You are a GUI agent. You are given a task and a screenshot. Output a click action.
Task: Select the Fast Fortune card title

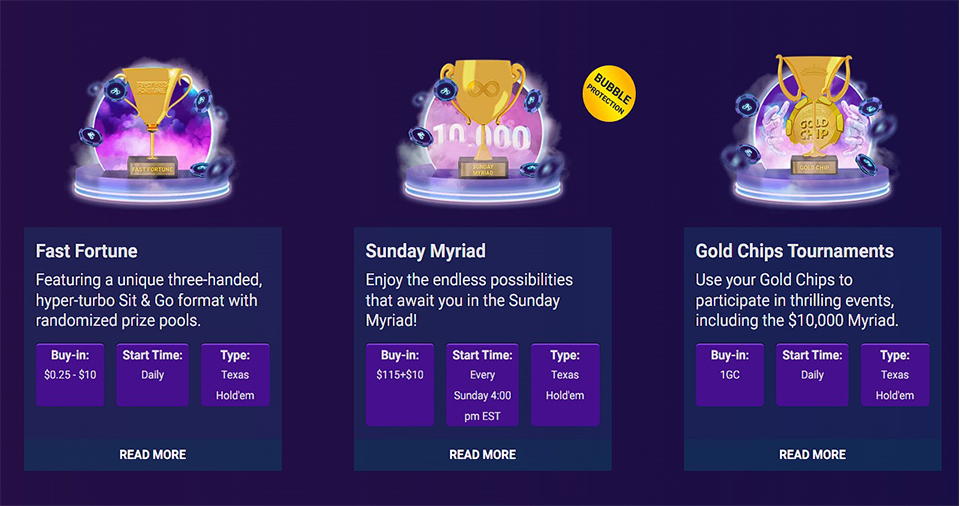[86, 251]
